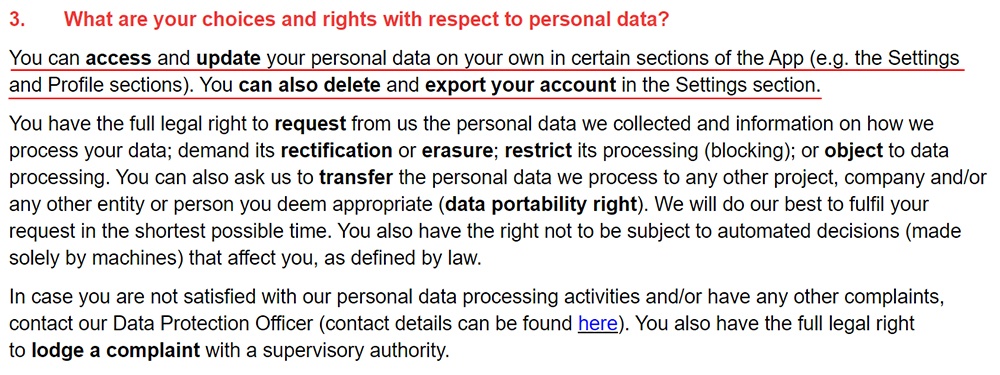
Task: Click the section number "3."
Action: tap(17, 19)
